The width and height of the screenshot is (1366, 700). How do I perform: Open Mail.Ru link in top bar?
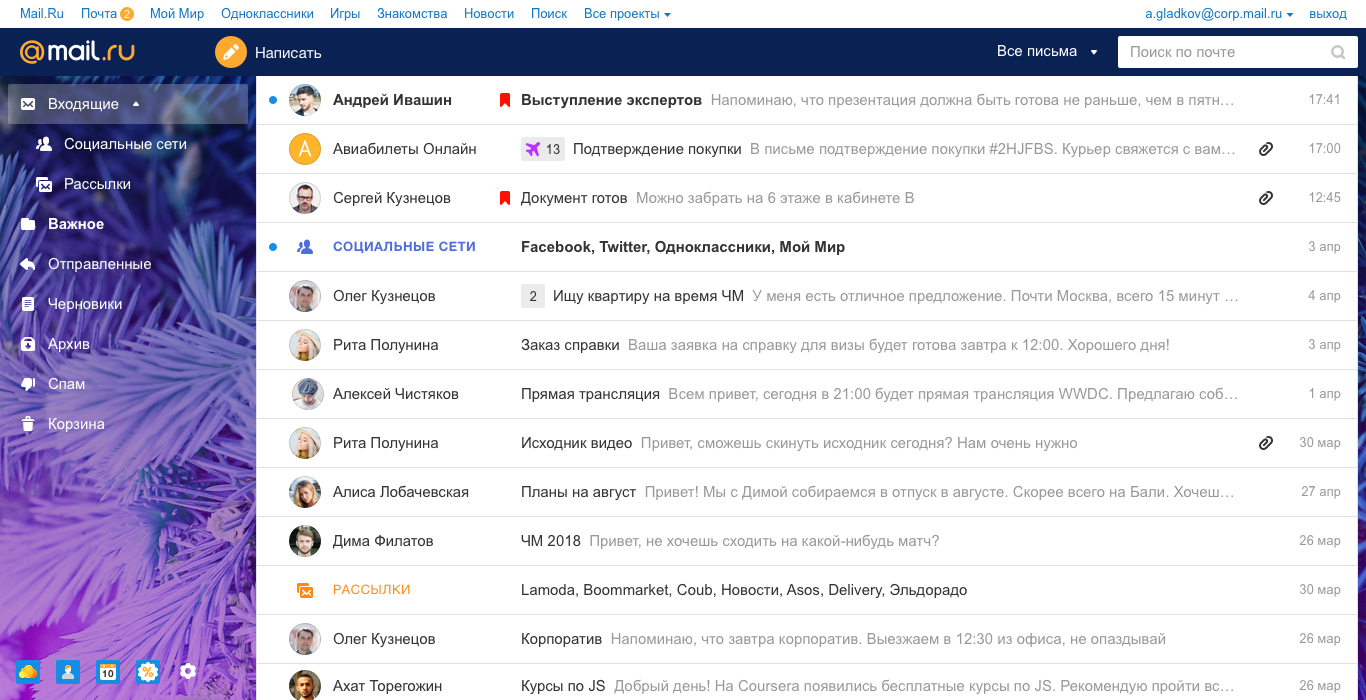pyautogui.click(x=43, y=14)
